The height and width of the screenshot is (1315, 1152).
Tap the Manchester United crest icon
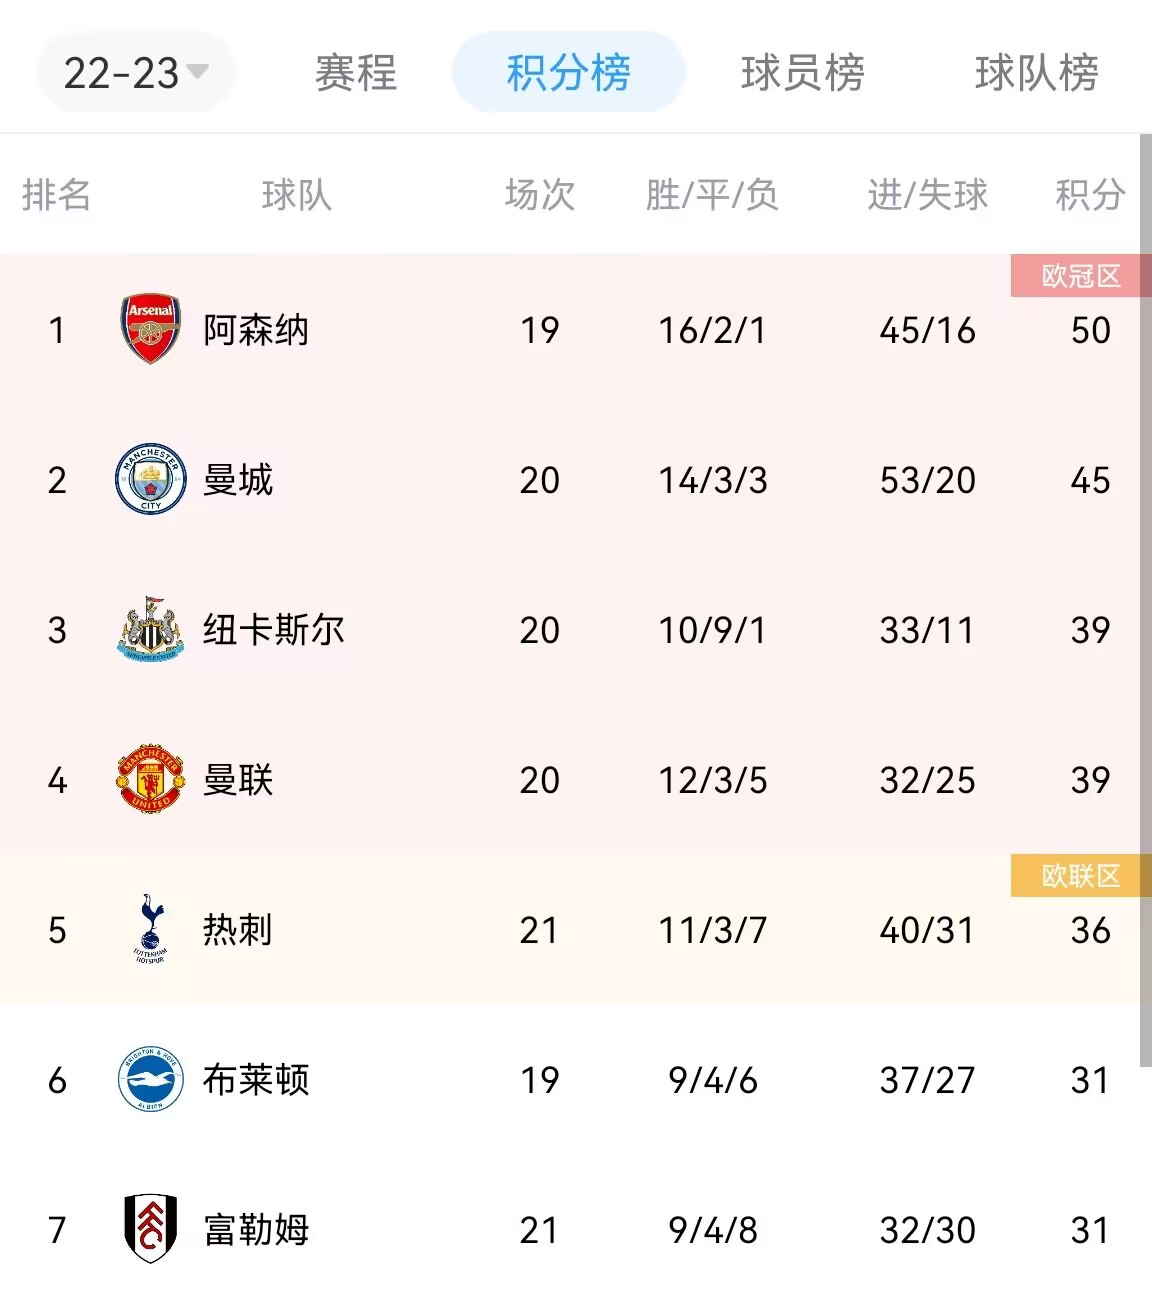151,779
